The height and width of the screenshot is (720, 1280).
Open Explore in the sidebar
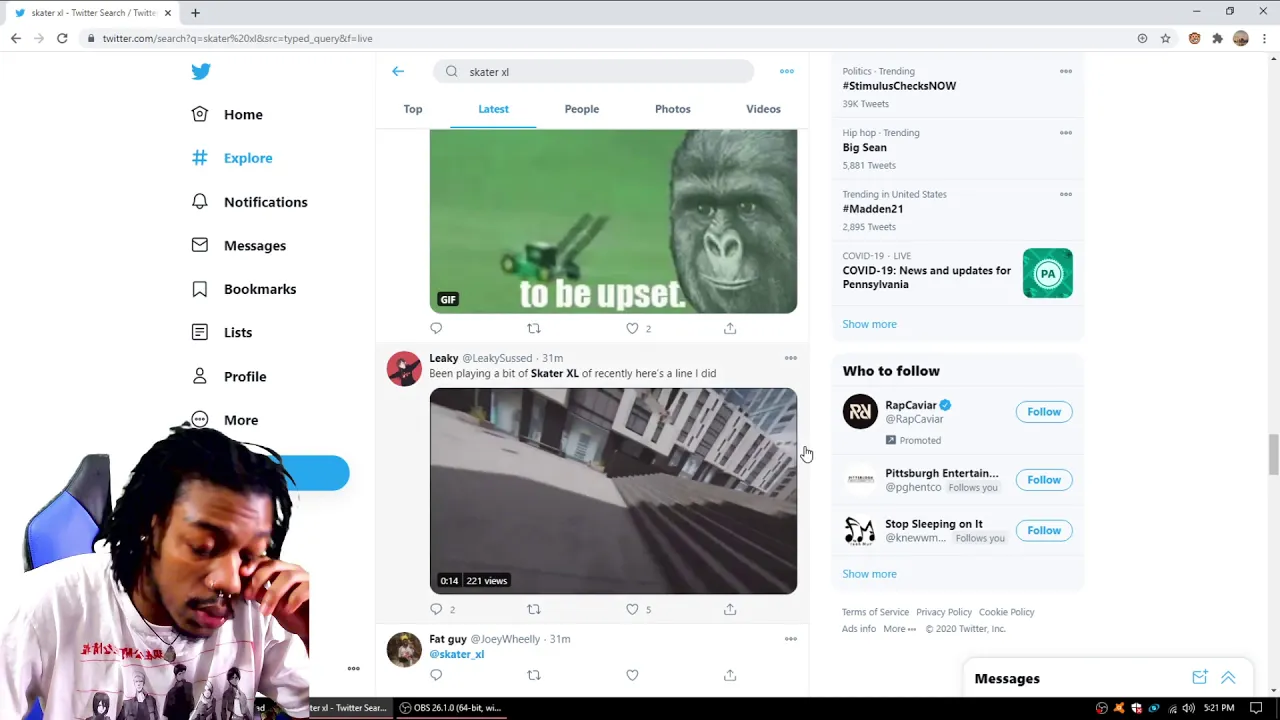[x=232, y=158]
